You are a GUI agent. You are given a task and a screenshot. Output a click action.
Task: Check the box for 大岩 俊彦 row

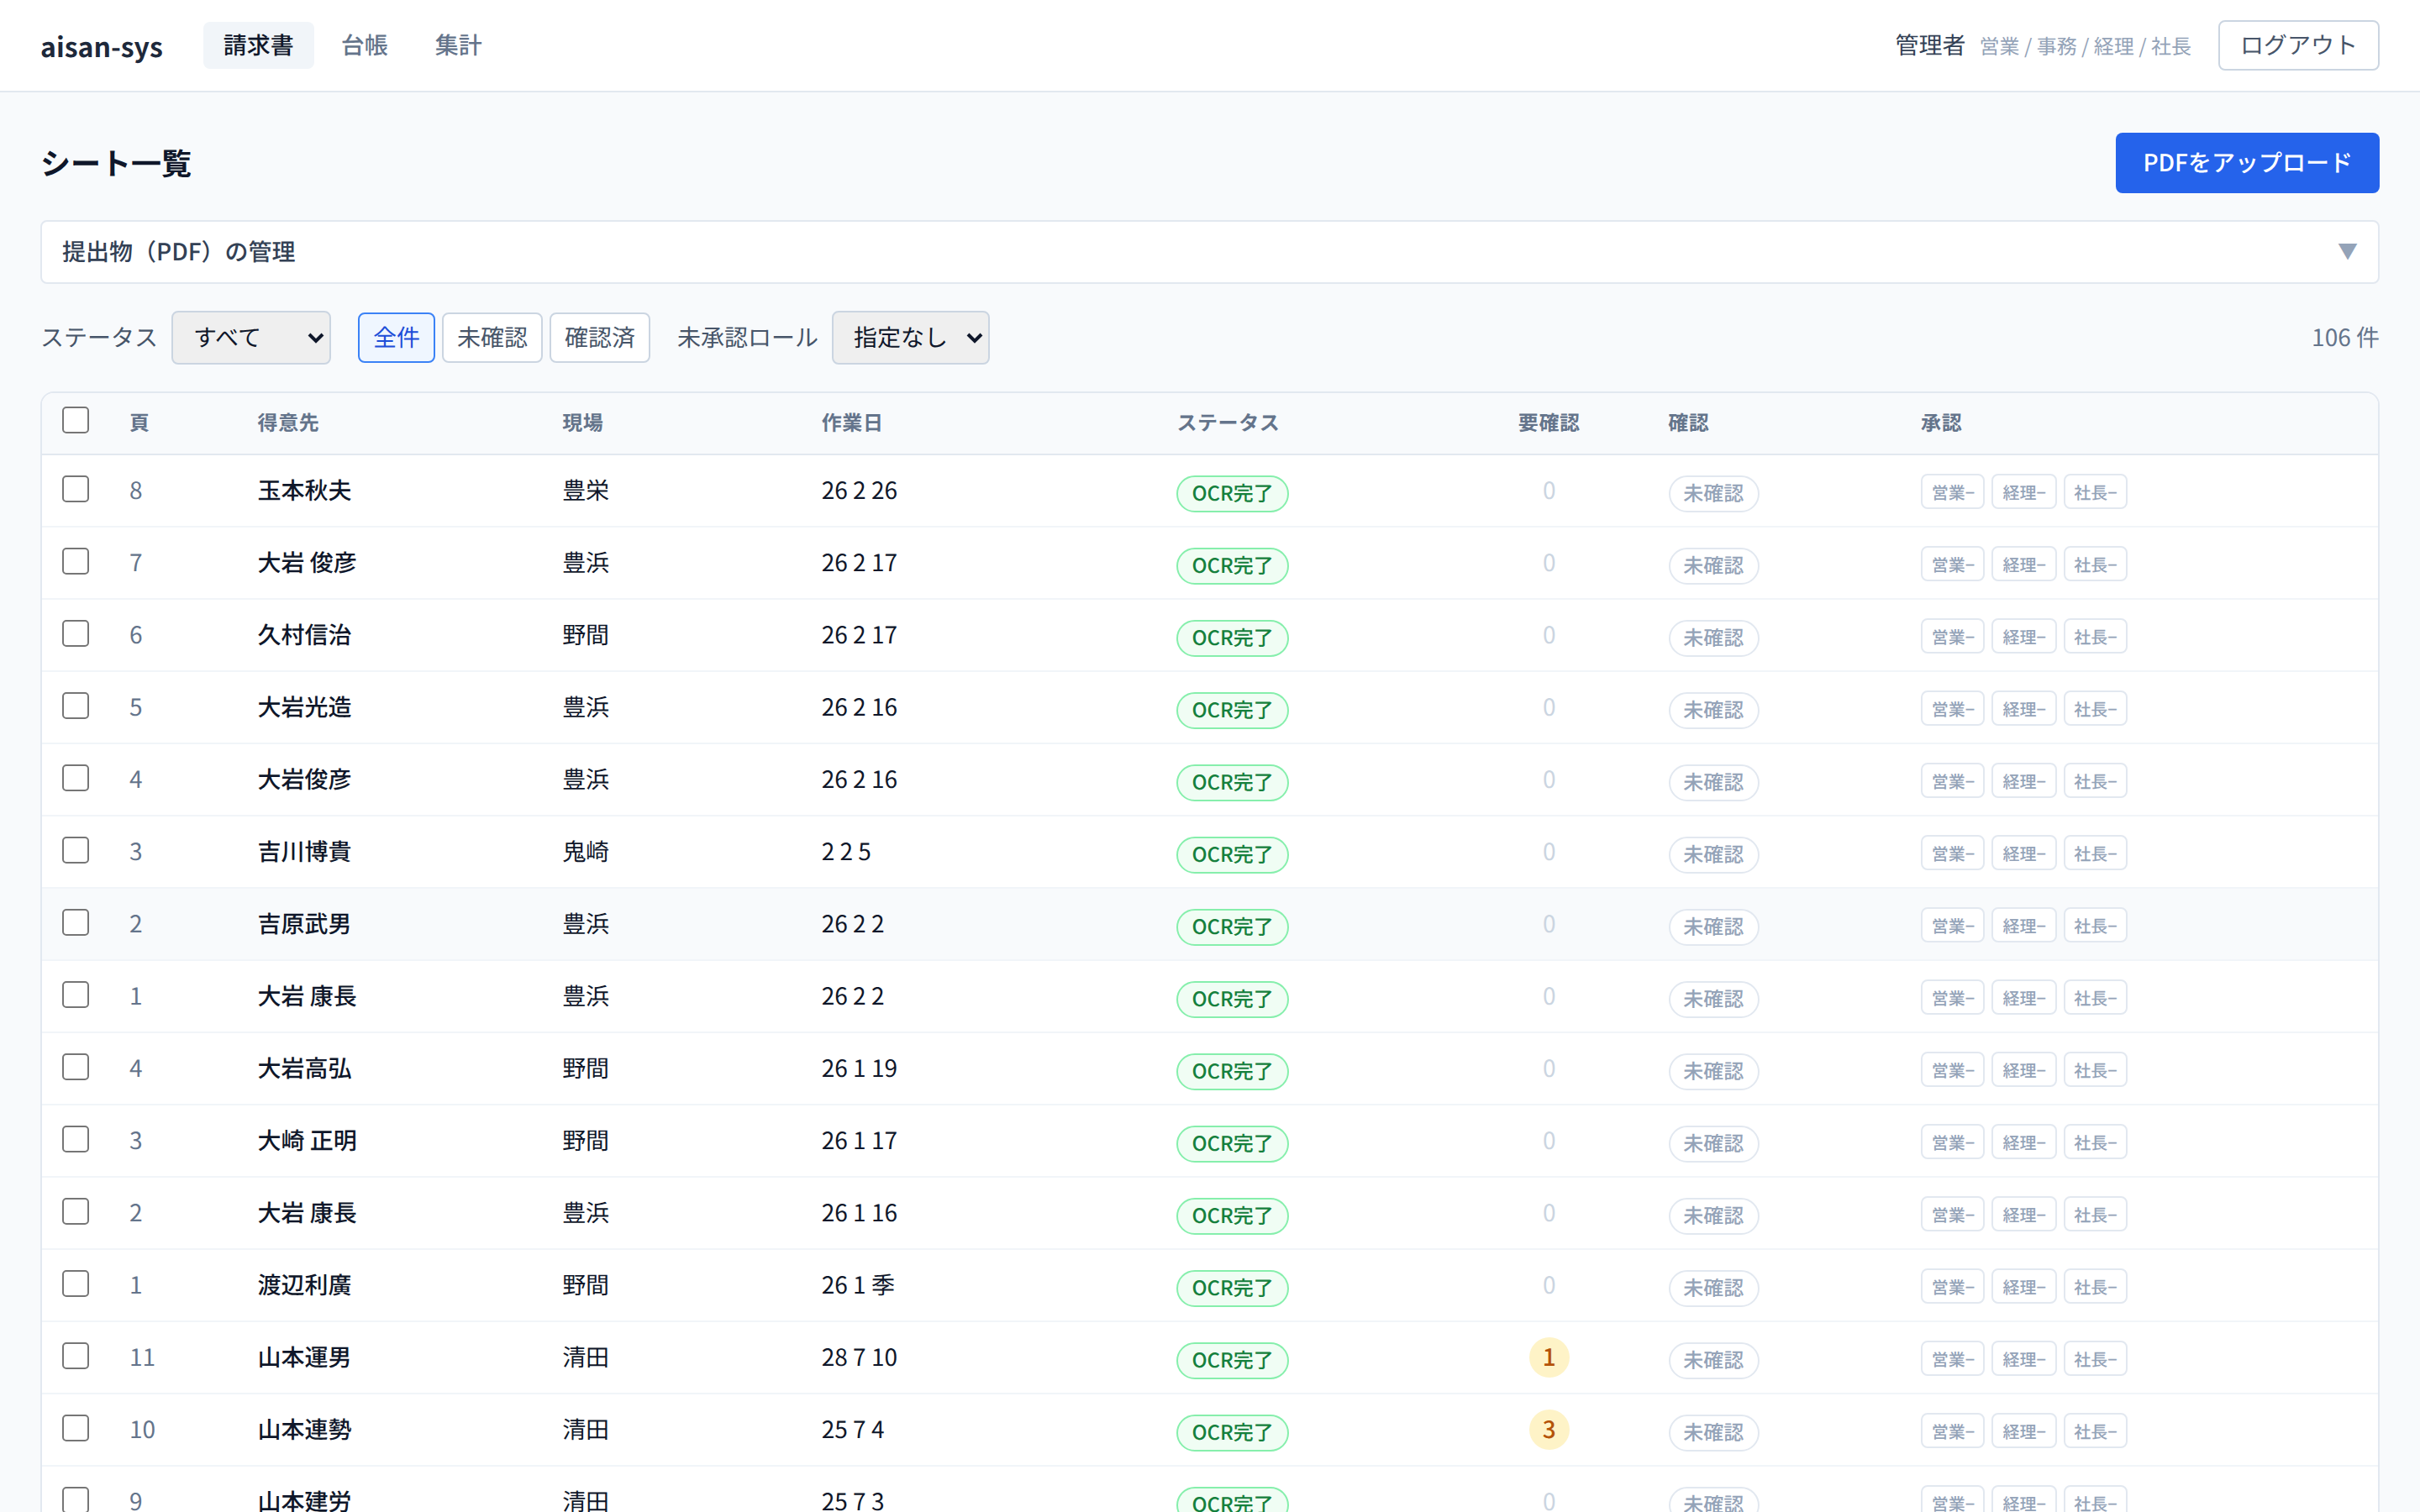[x=75, y=561]
